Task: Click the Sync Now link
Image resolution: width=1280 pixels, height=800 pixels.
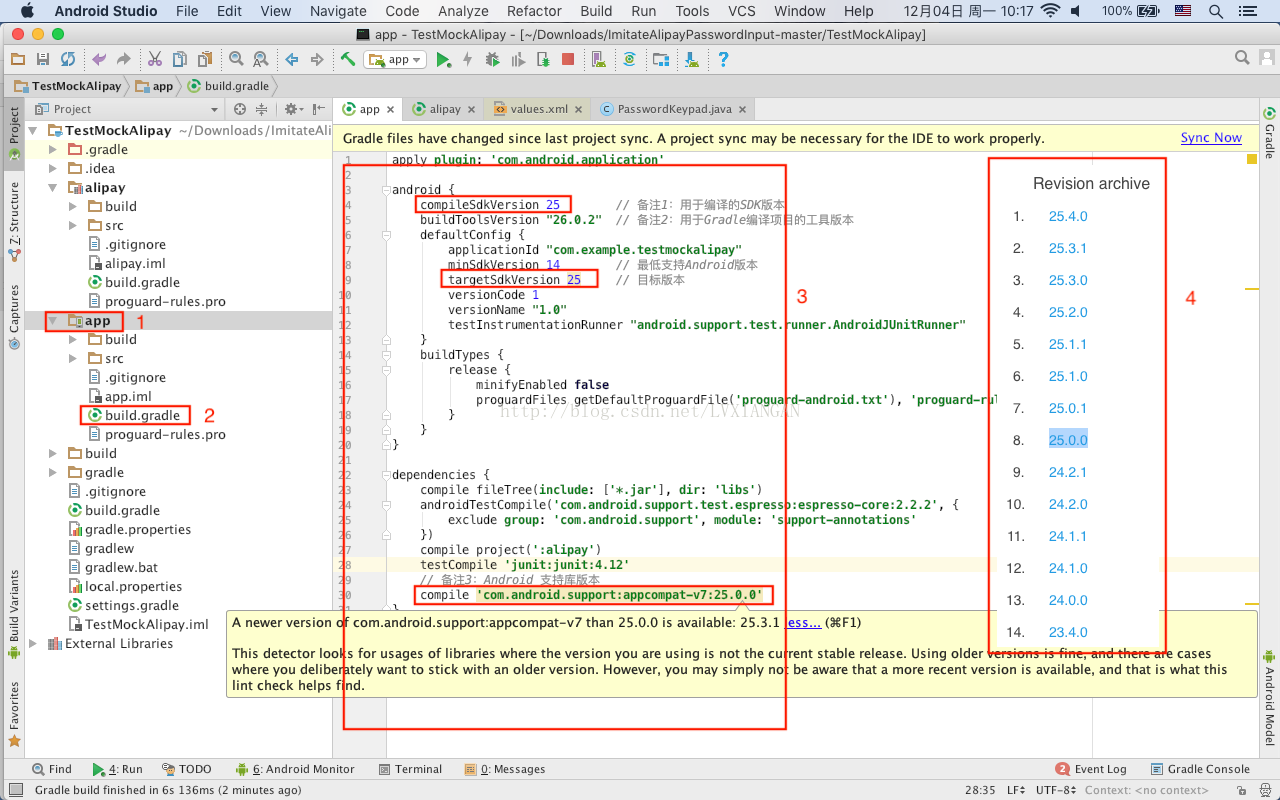Action: 1211,138
